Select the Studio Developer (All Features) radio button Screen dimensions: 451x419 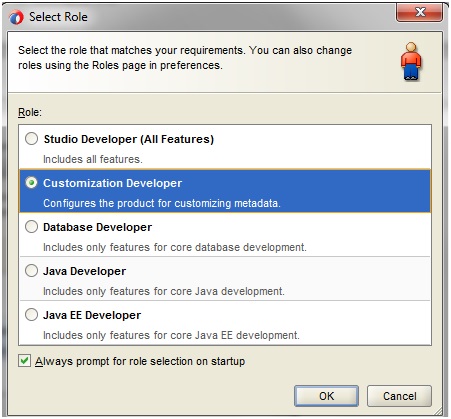[31, 139]
